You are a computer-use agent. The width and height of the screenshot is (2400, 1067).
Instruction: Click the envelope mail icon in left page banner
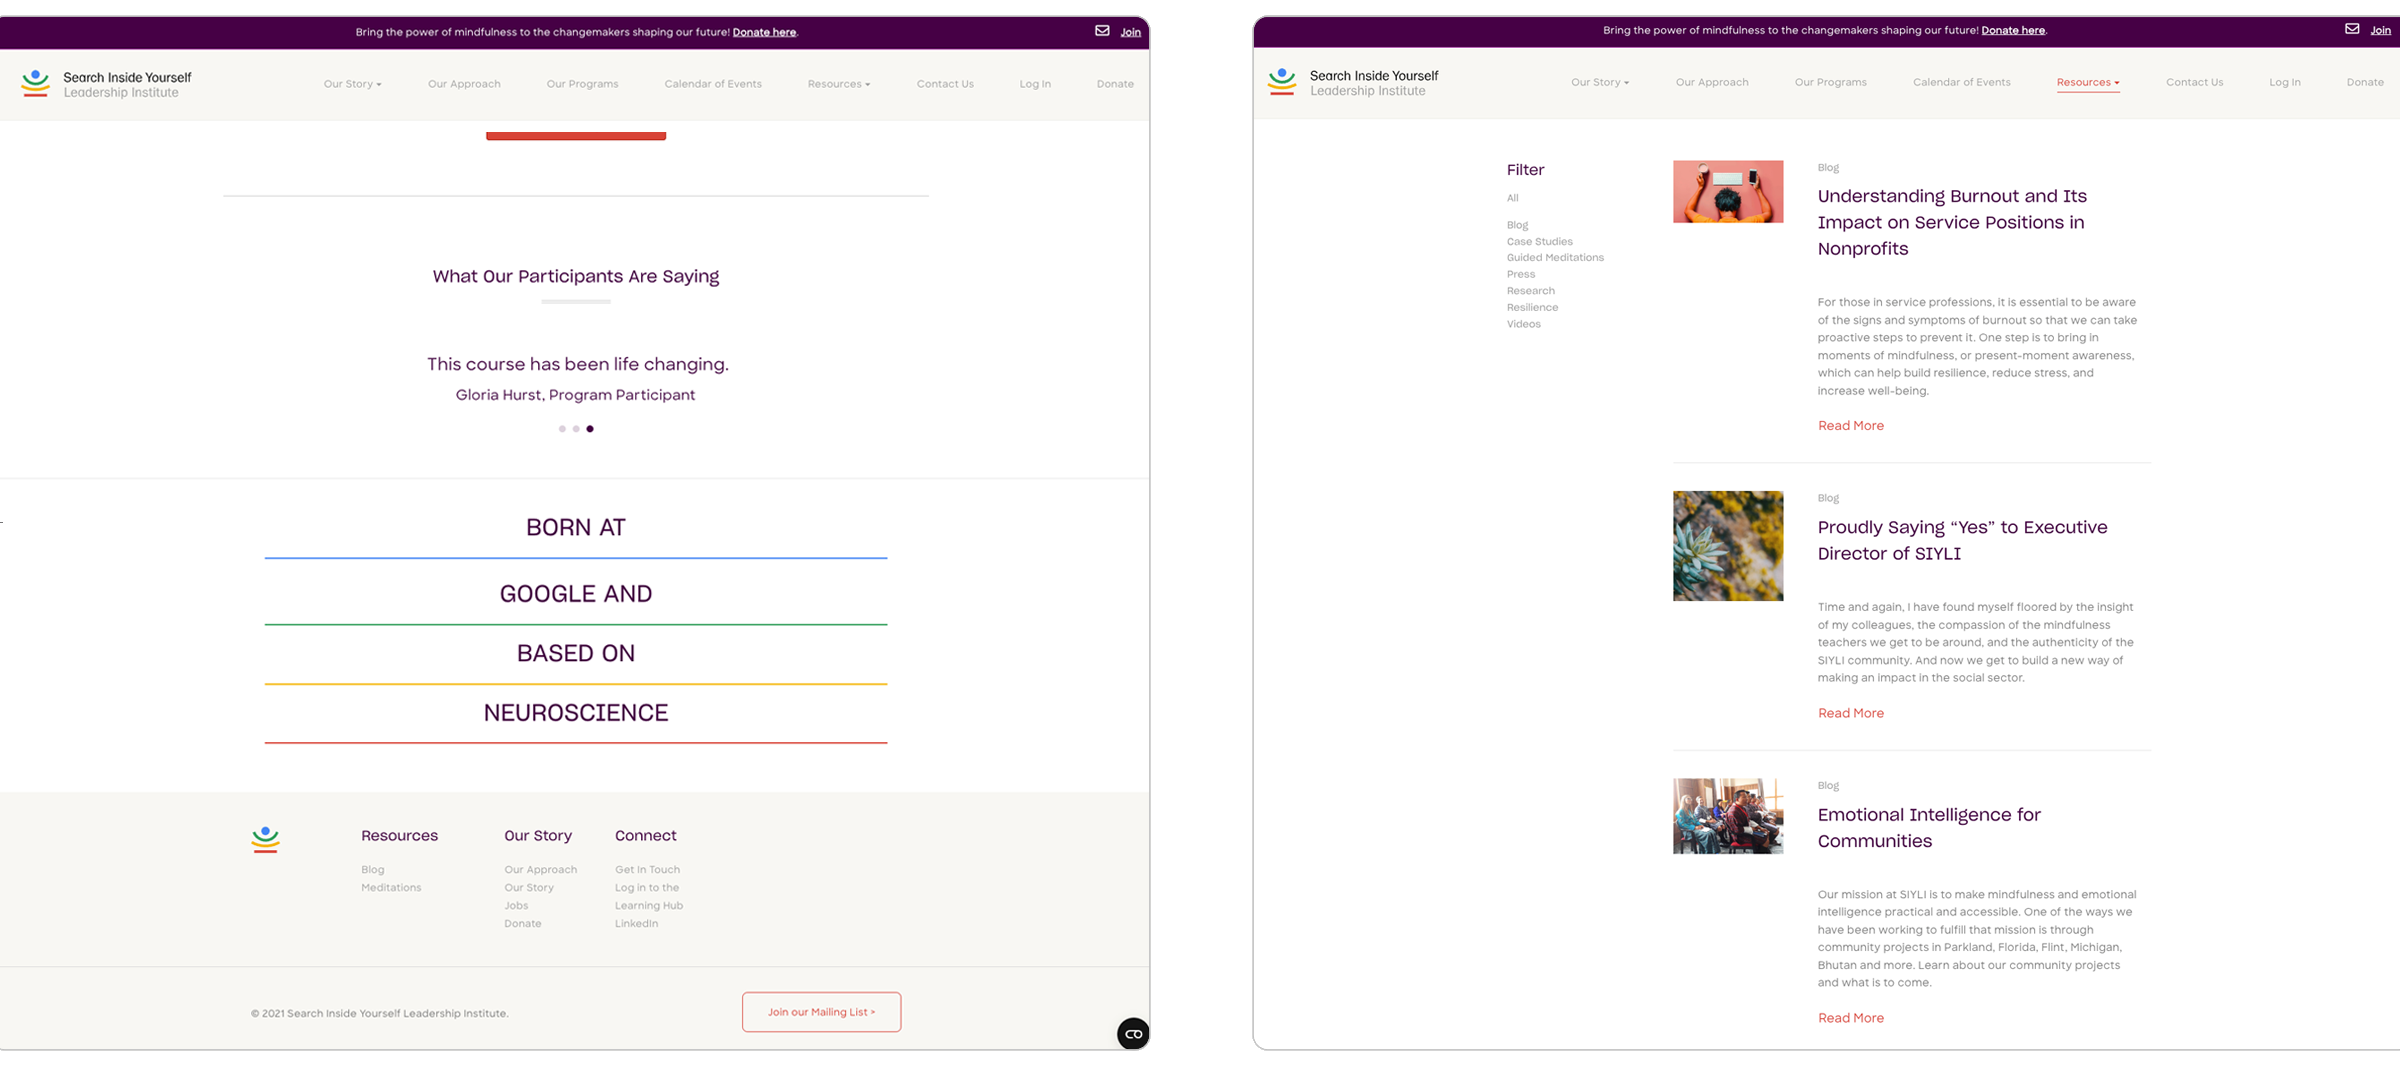pos(1102,31)
